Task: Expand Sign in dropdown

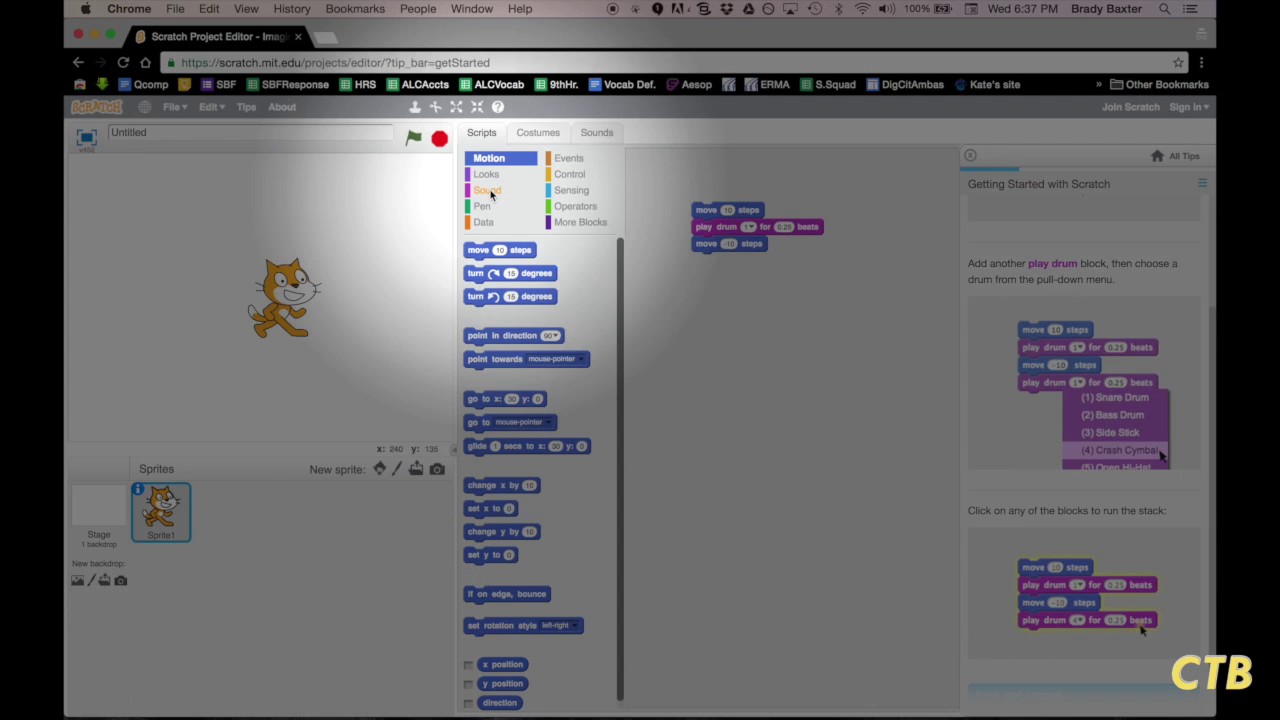Action: click(x=1189, y=107)
